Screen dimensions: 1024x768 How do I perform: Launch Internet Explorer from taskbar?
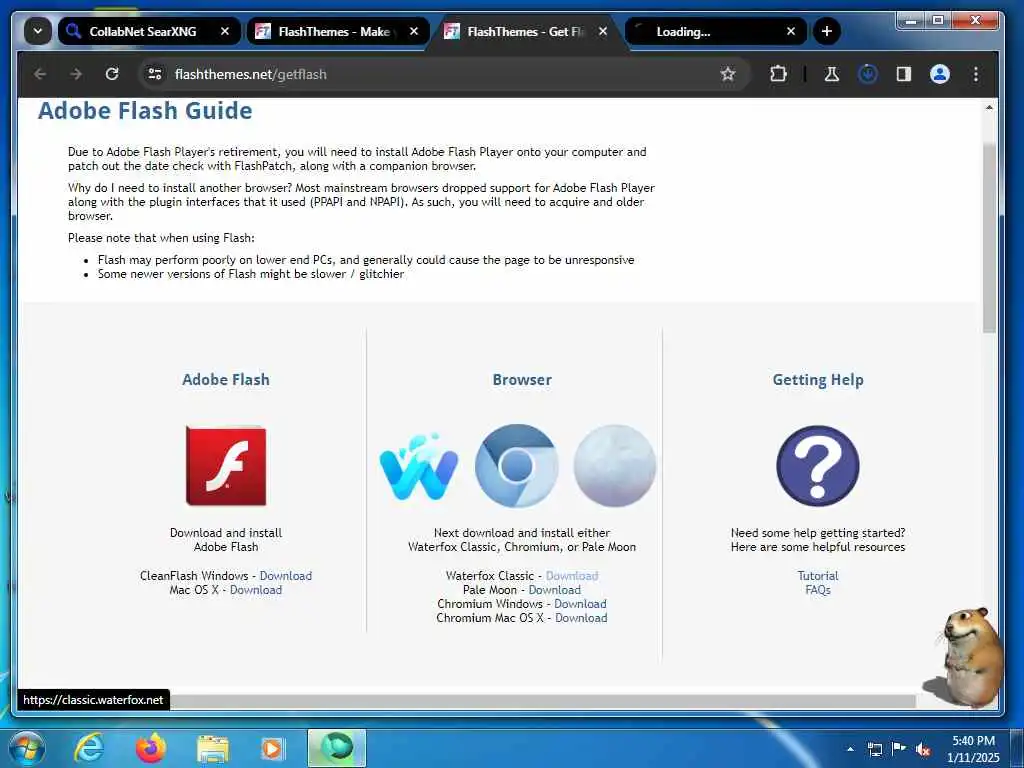pos(88,748)
